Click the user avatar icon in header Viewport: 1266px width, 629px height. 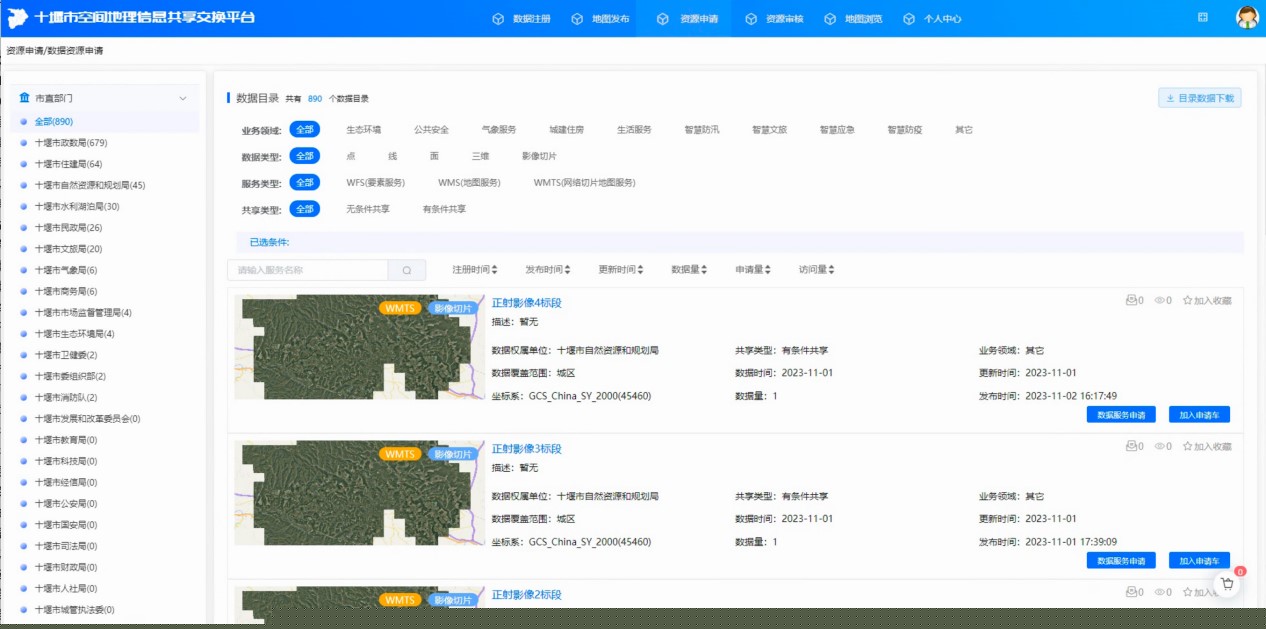[x=1246, y=18]
